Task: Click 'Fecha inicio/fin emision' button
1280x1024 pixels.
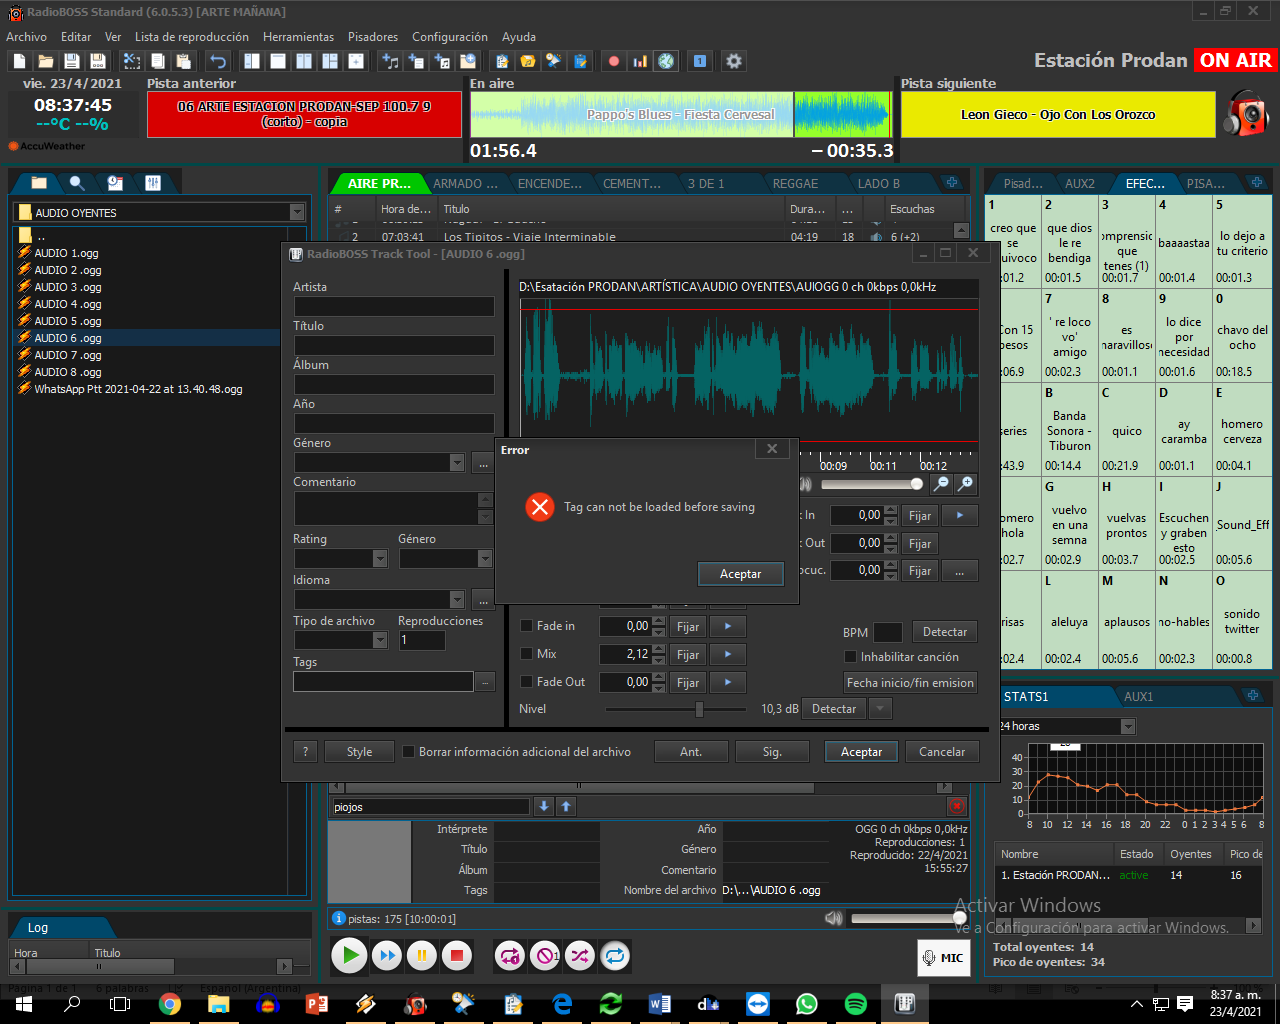Action: pos(910,683)
